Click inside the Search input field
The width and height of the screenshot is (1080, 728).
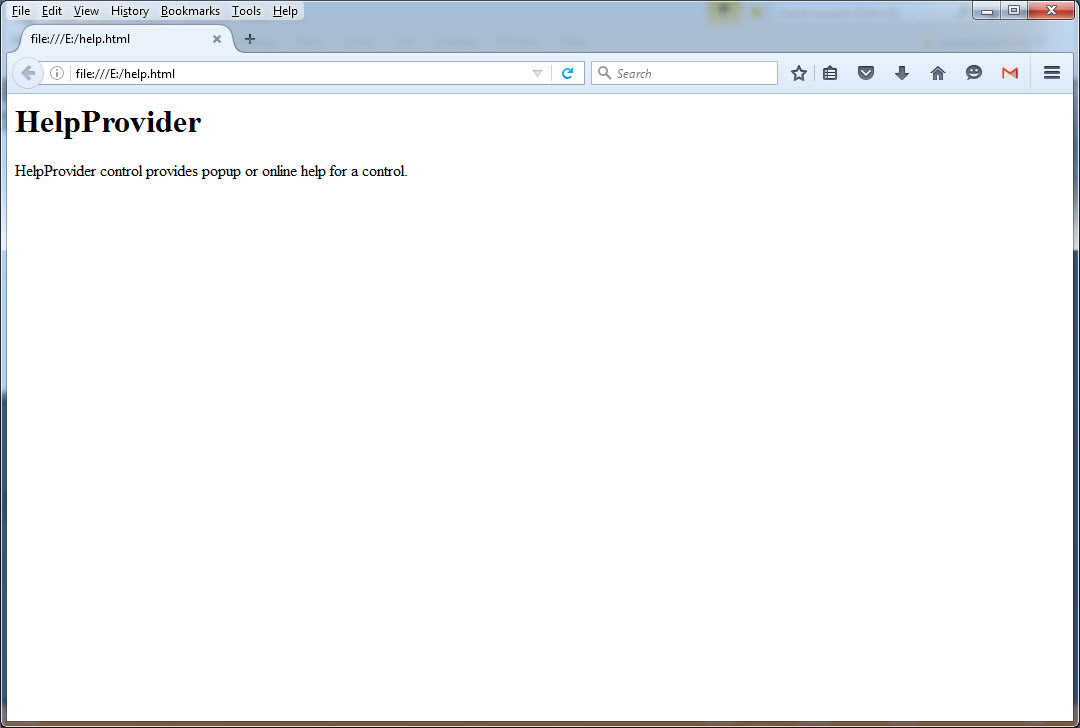[692, 73]
